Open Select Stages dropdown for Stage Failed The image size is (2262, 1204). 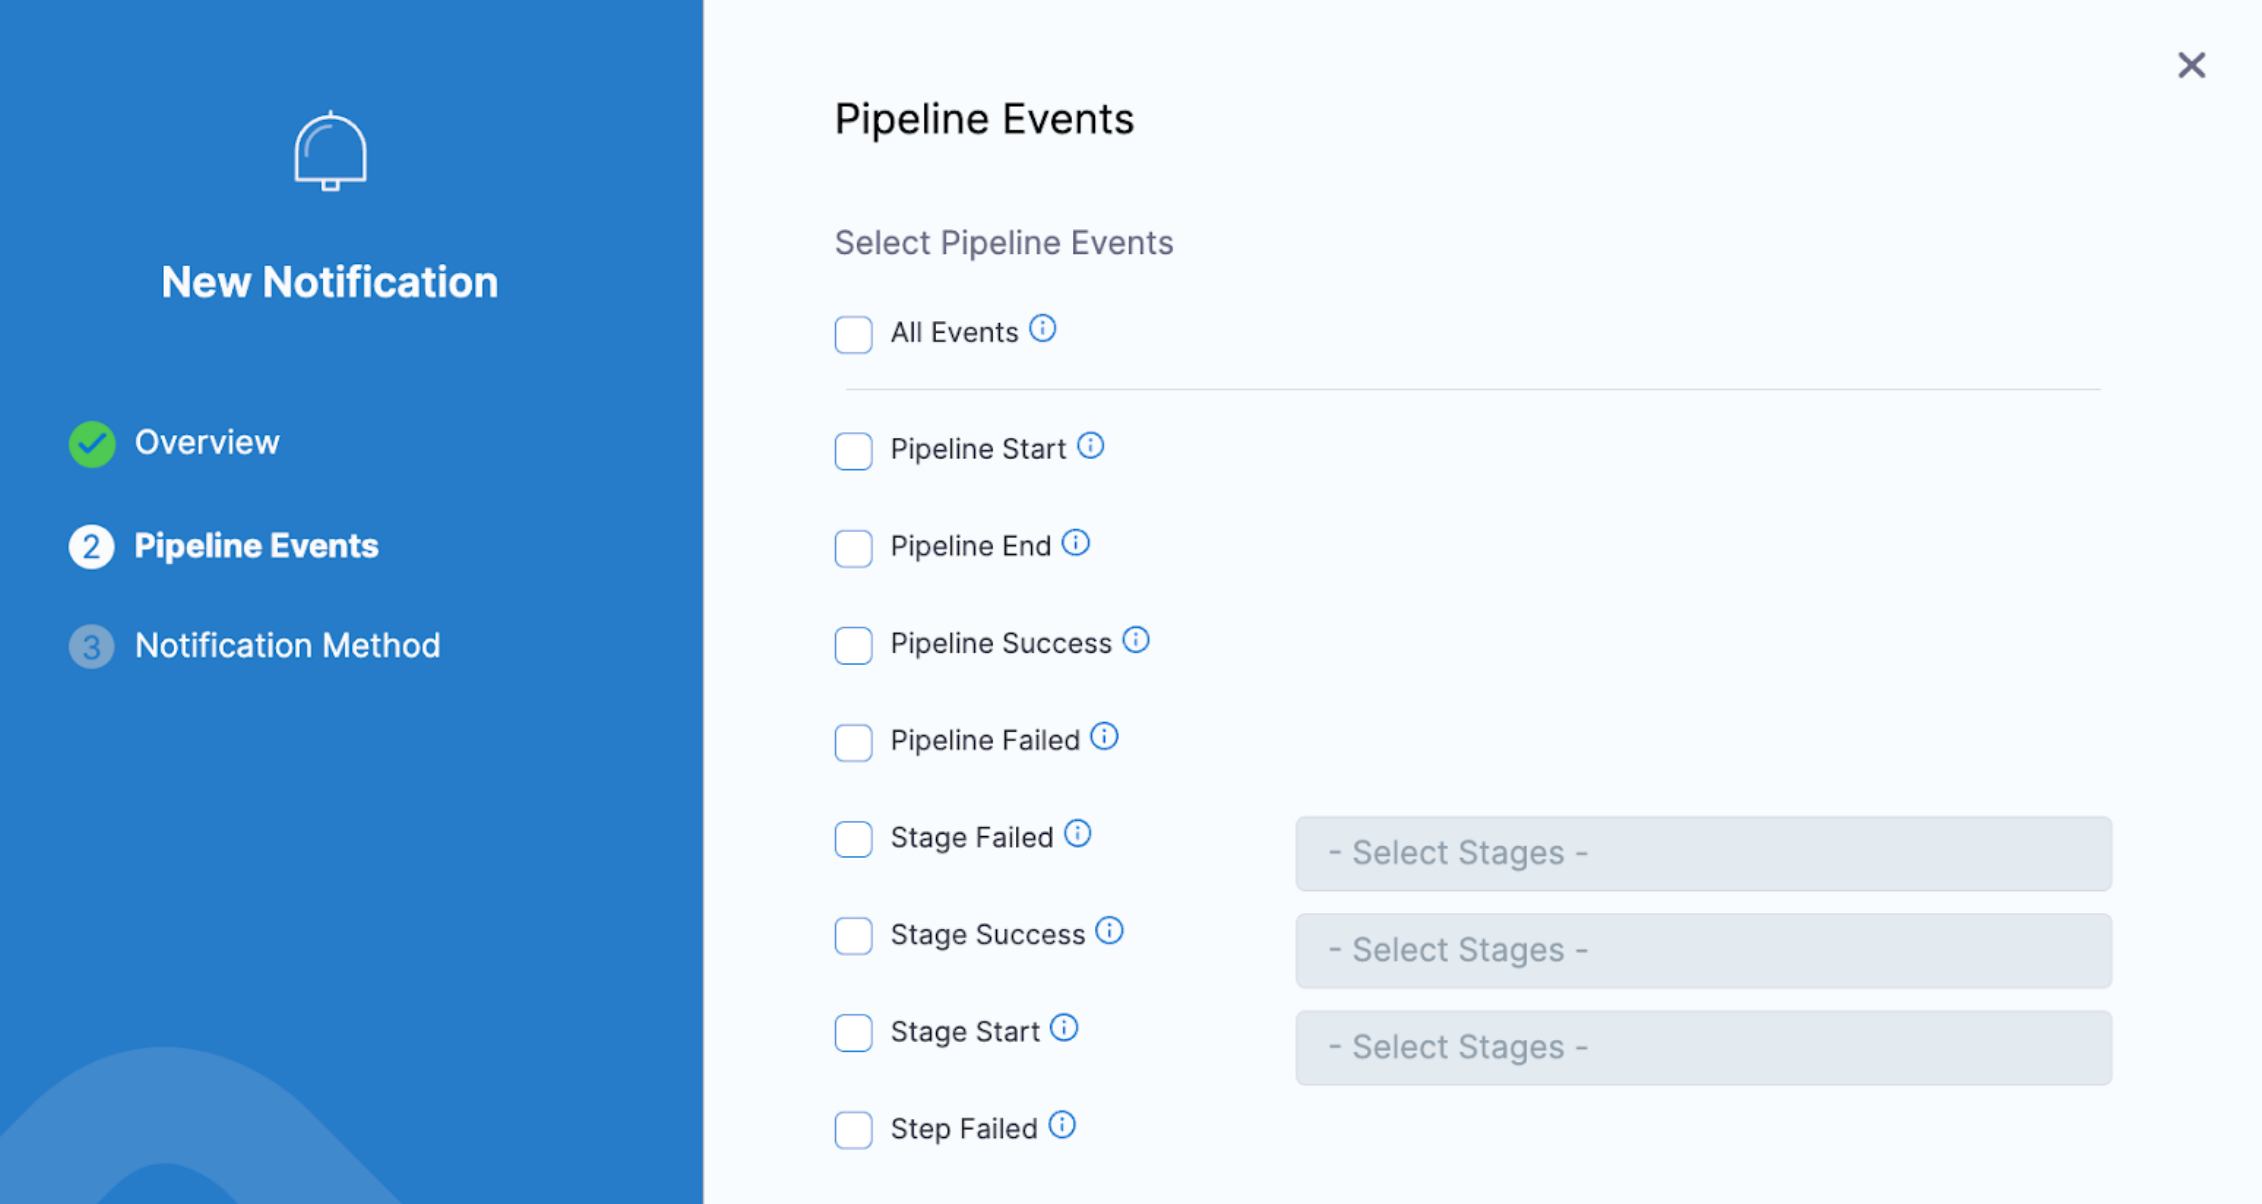click(x=1702, y=853)
